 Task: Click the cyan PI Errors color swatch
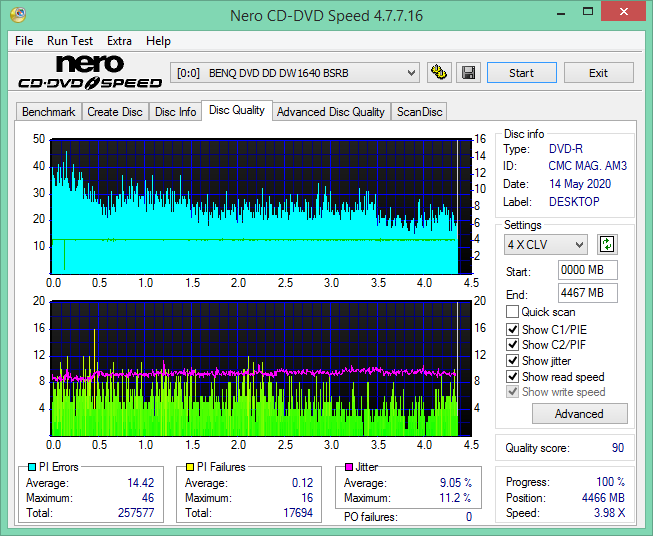(x=32, y=467)
